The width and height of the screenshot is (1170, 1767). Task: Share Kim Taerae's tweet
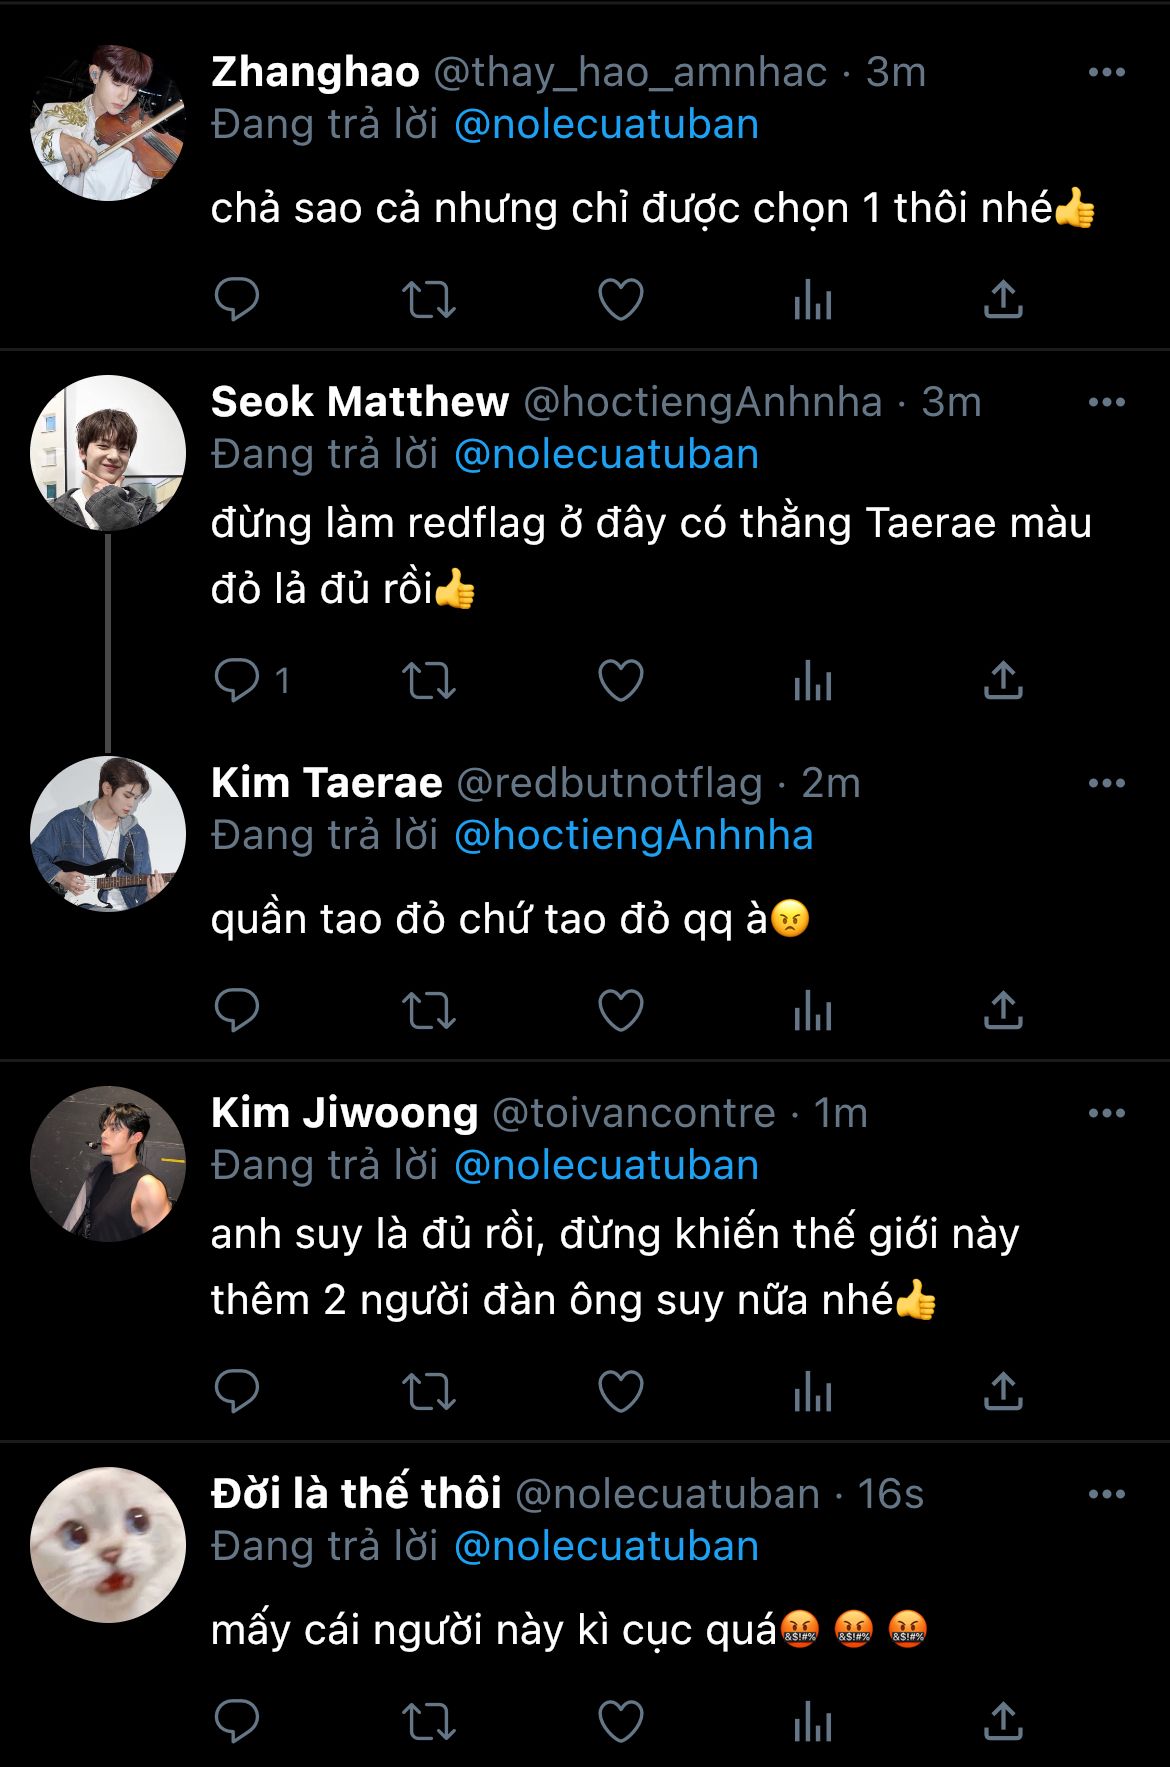click(x=1003, y=1011)
